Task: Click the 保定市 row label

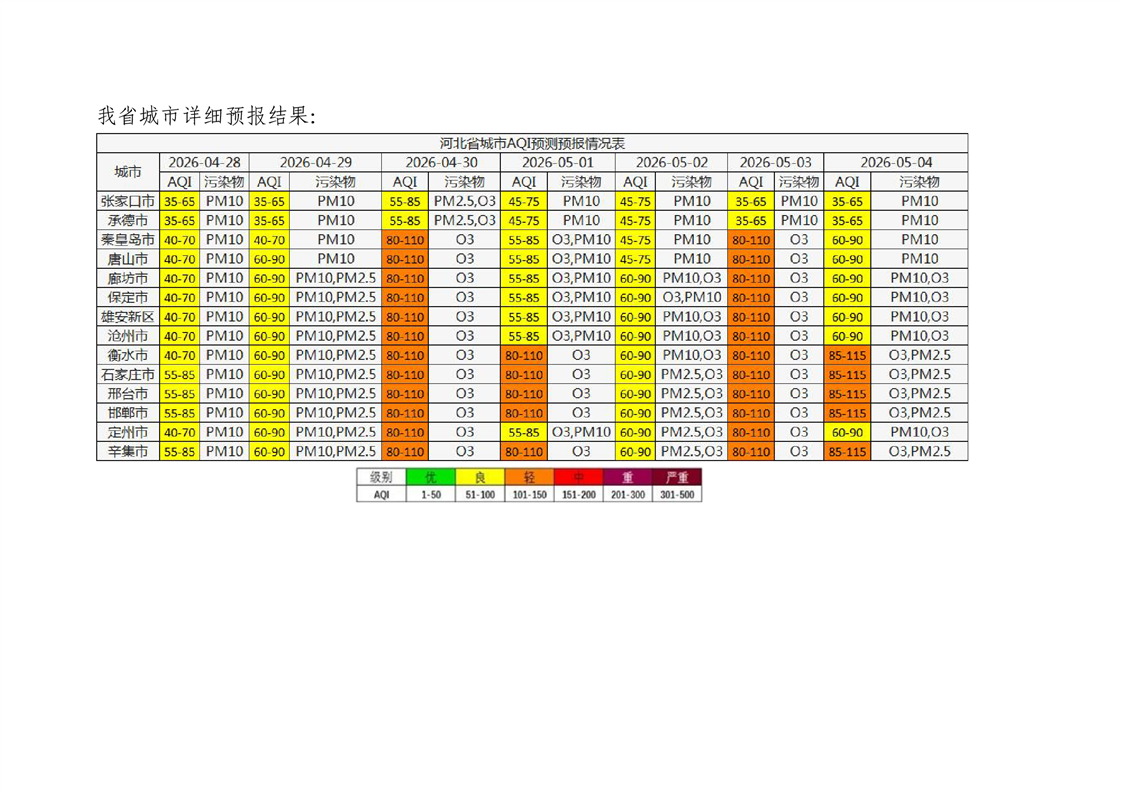Action: 128,297
